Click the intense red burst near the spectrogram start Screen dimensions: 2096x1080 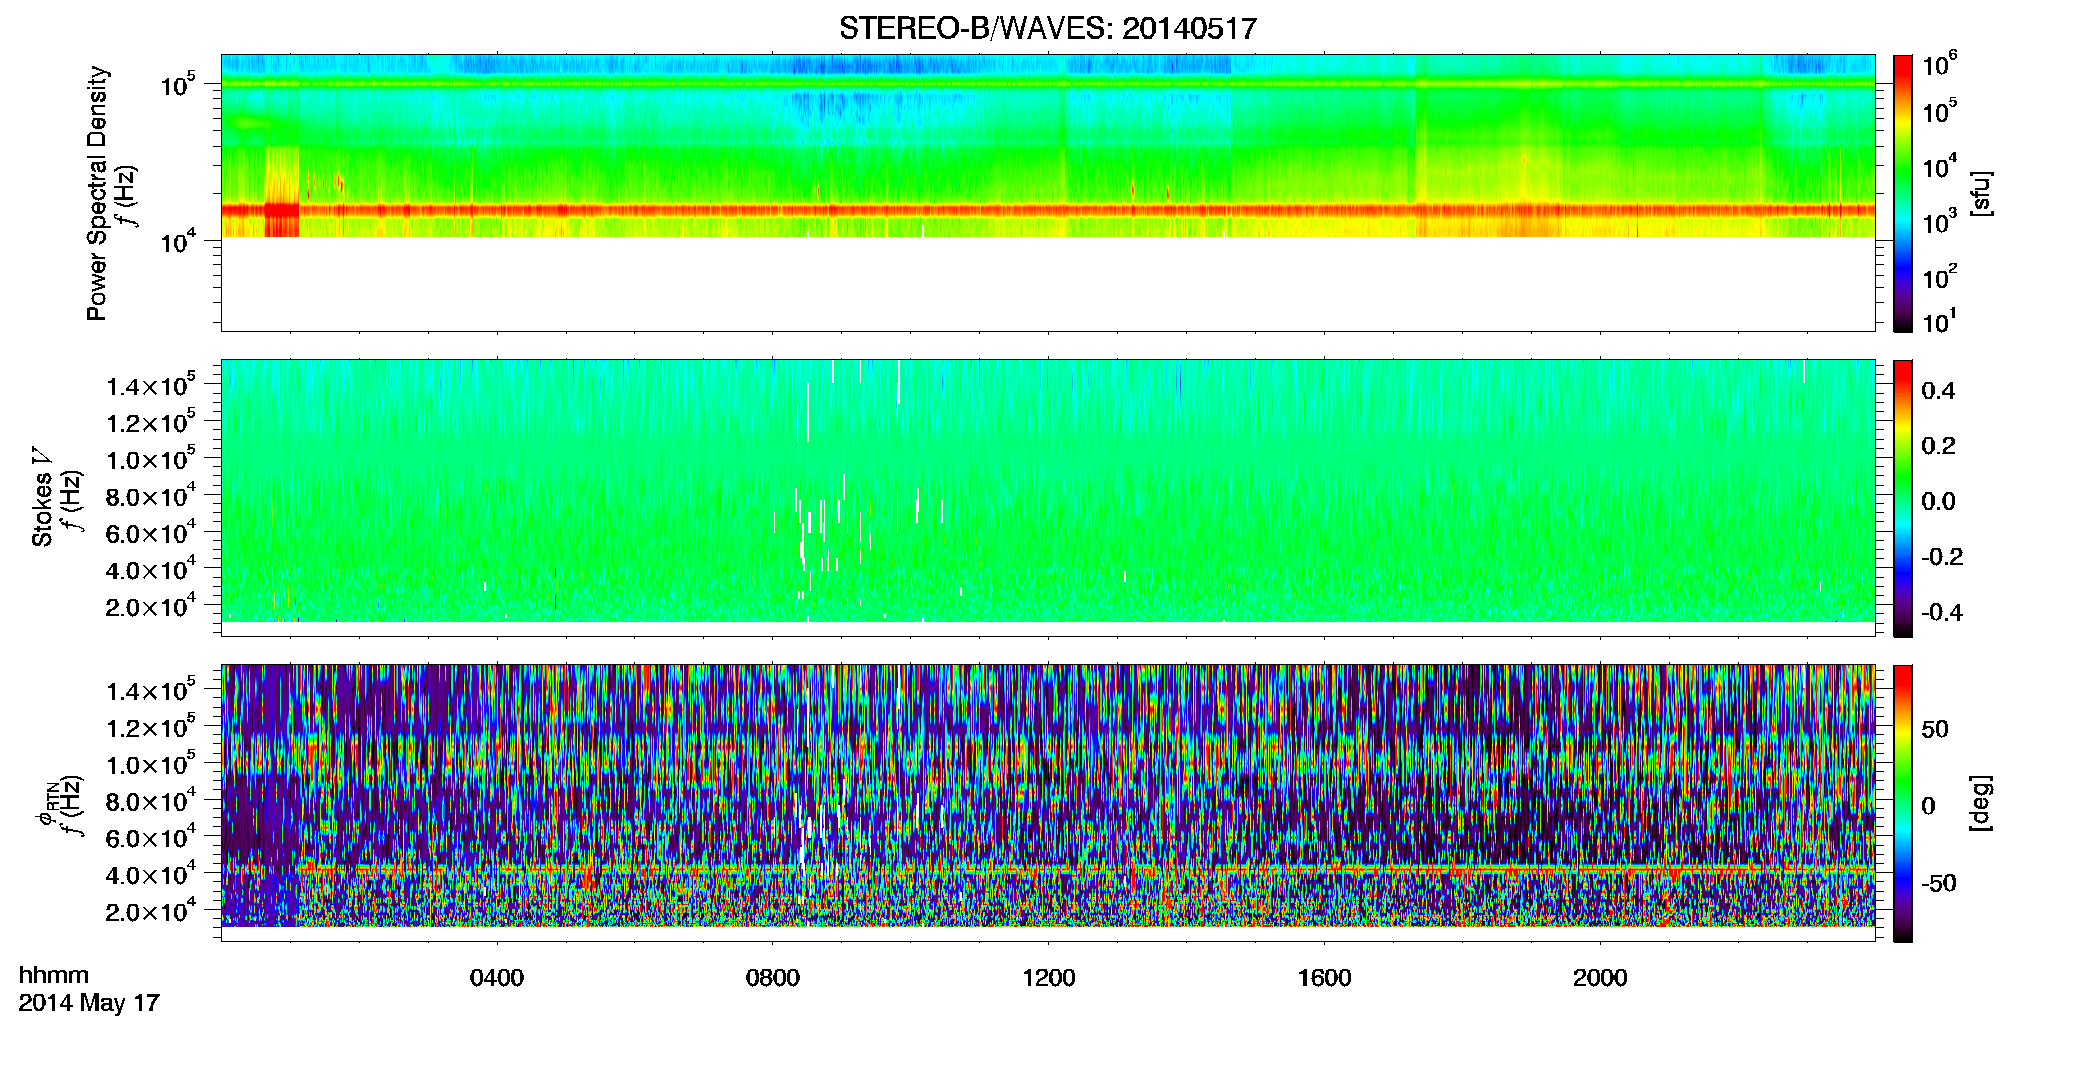tap(282, 211)
